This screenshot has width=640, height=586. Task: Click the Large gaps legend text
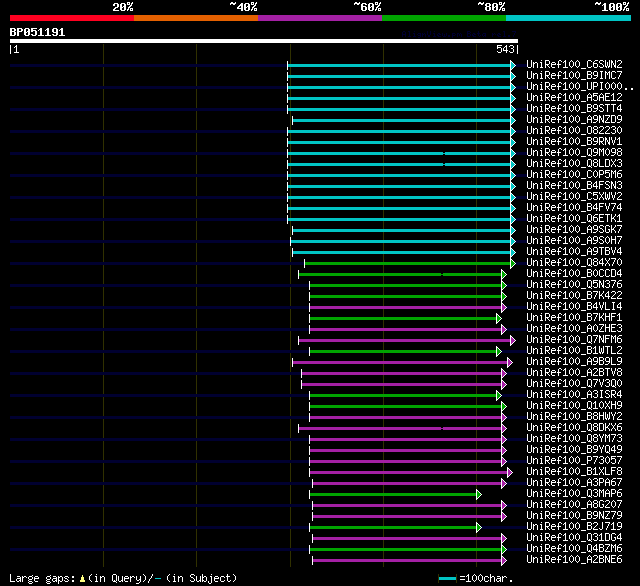123,579
